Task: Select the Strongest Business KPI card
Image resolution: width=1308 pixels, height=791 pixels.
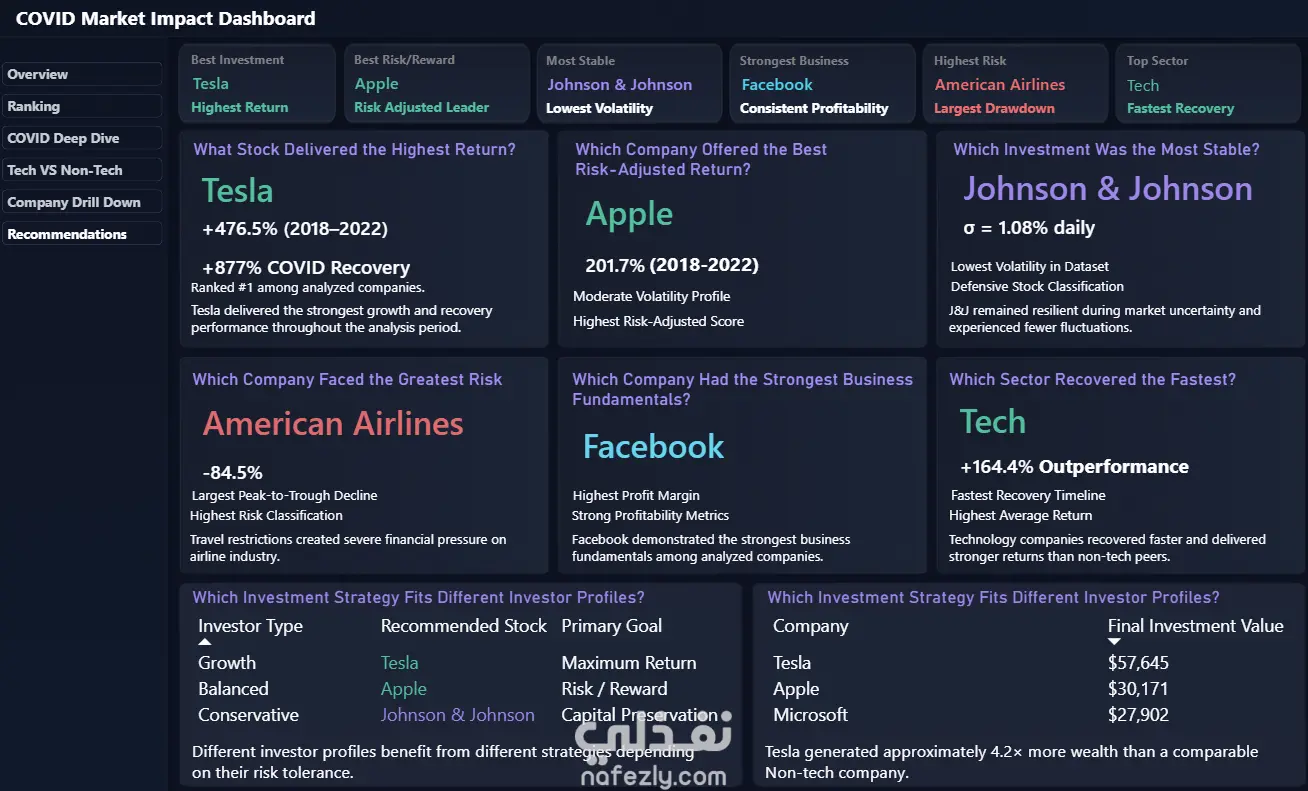Action: click(821, 84)
